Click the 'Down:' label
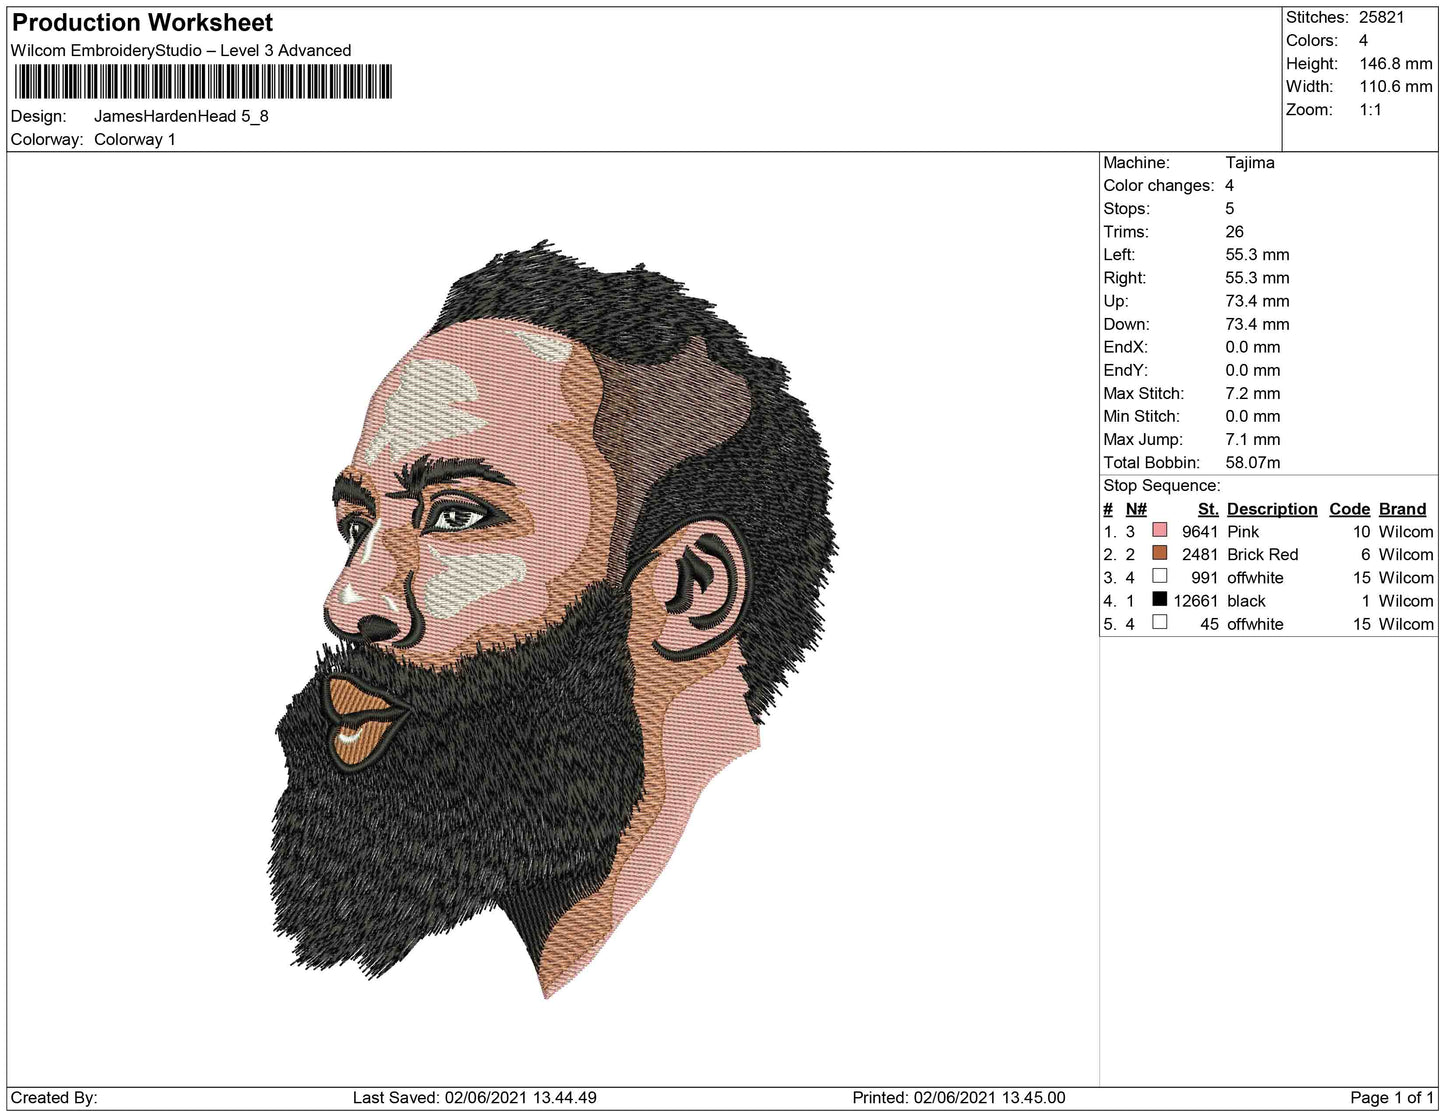This screenshot has width=1445, height=1112. pos(1127,323)
